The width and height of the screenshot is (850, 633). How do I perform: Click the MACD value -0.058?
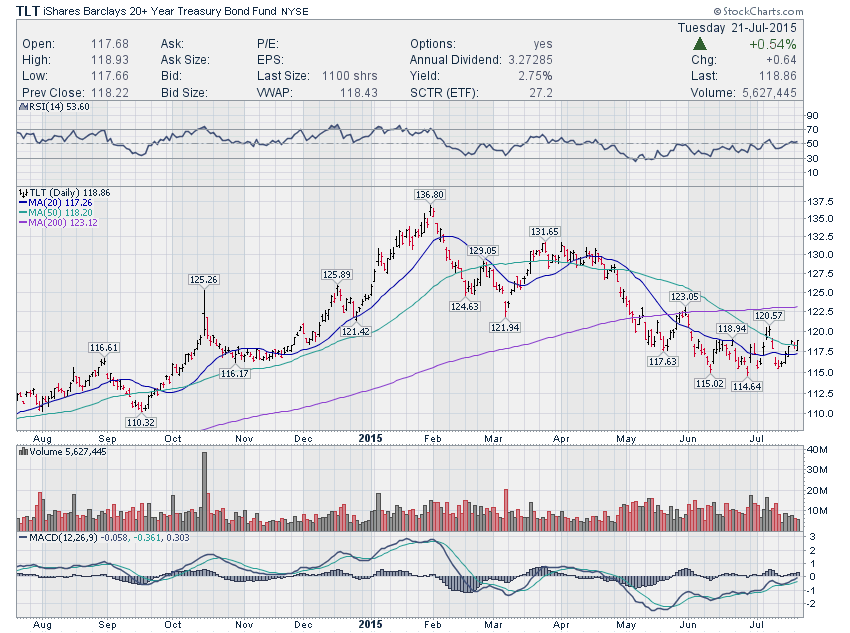(x=115, y=538)
